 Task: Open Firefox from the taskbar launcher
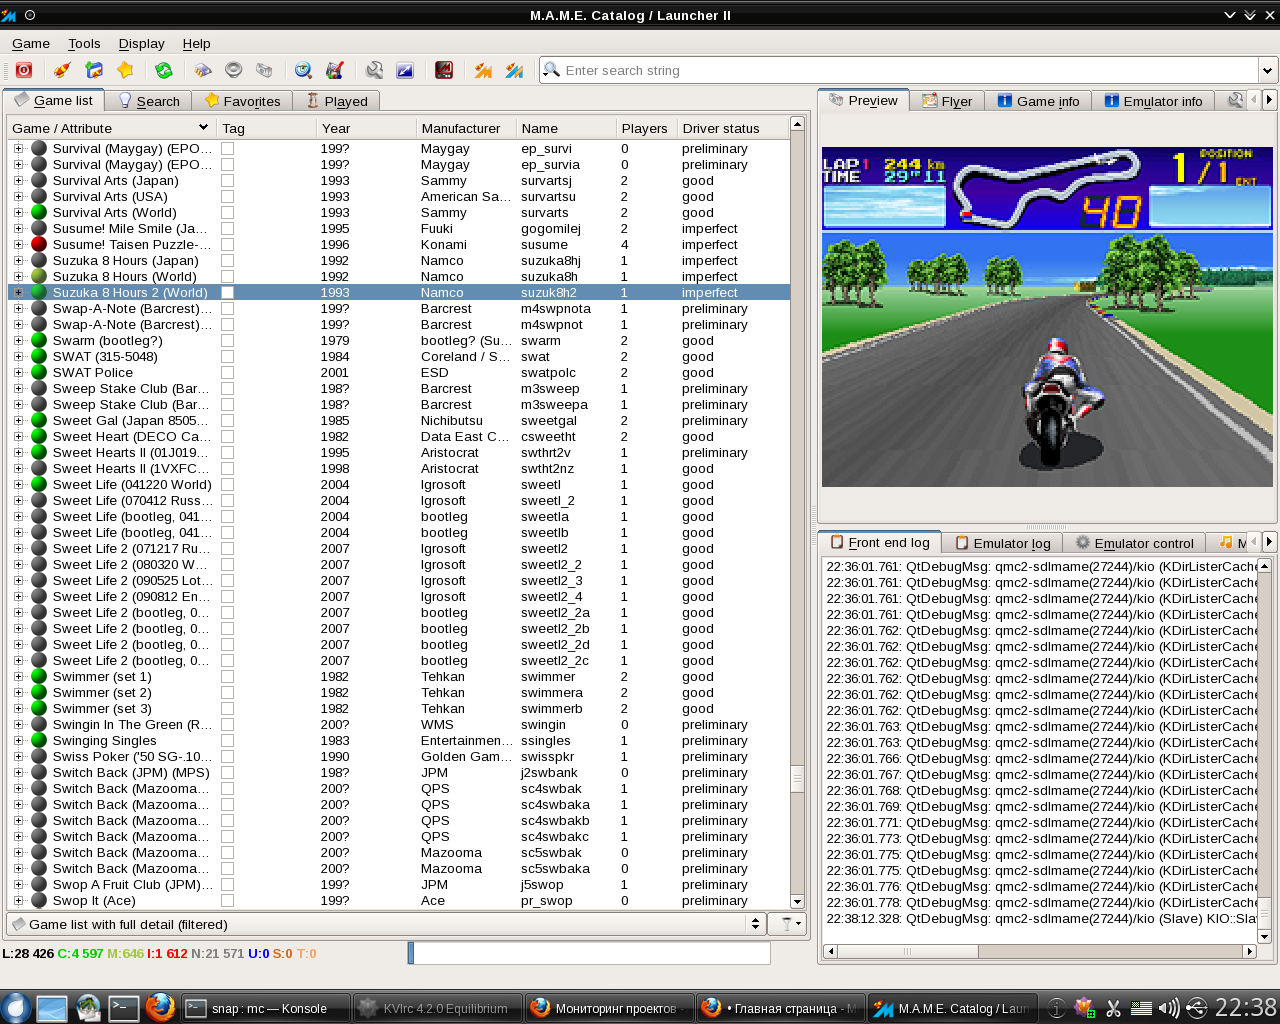(160, 1007)
